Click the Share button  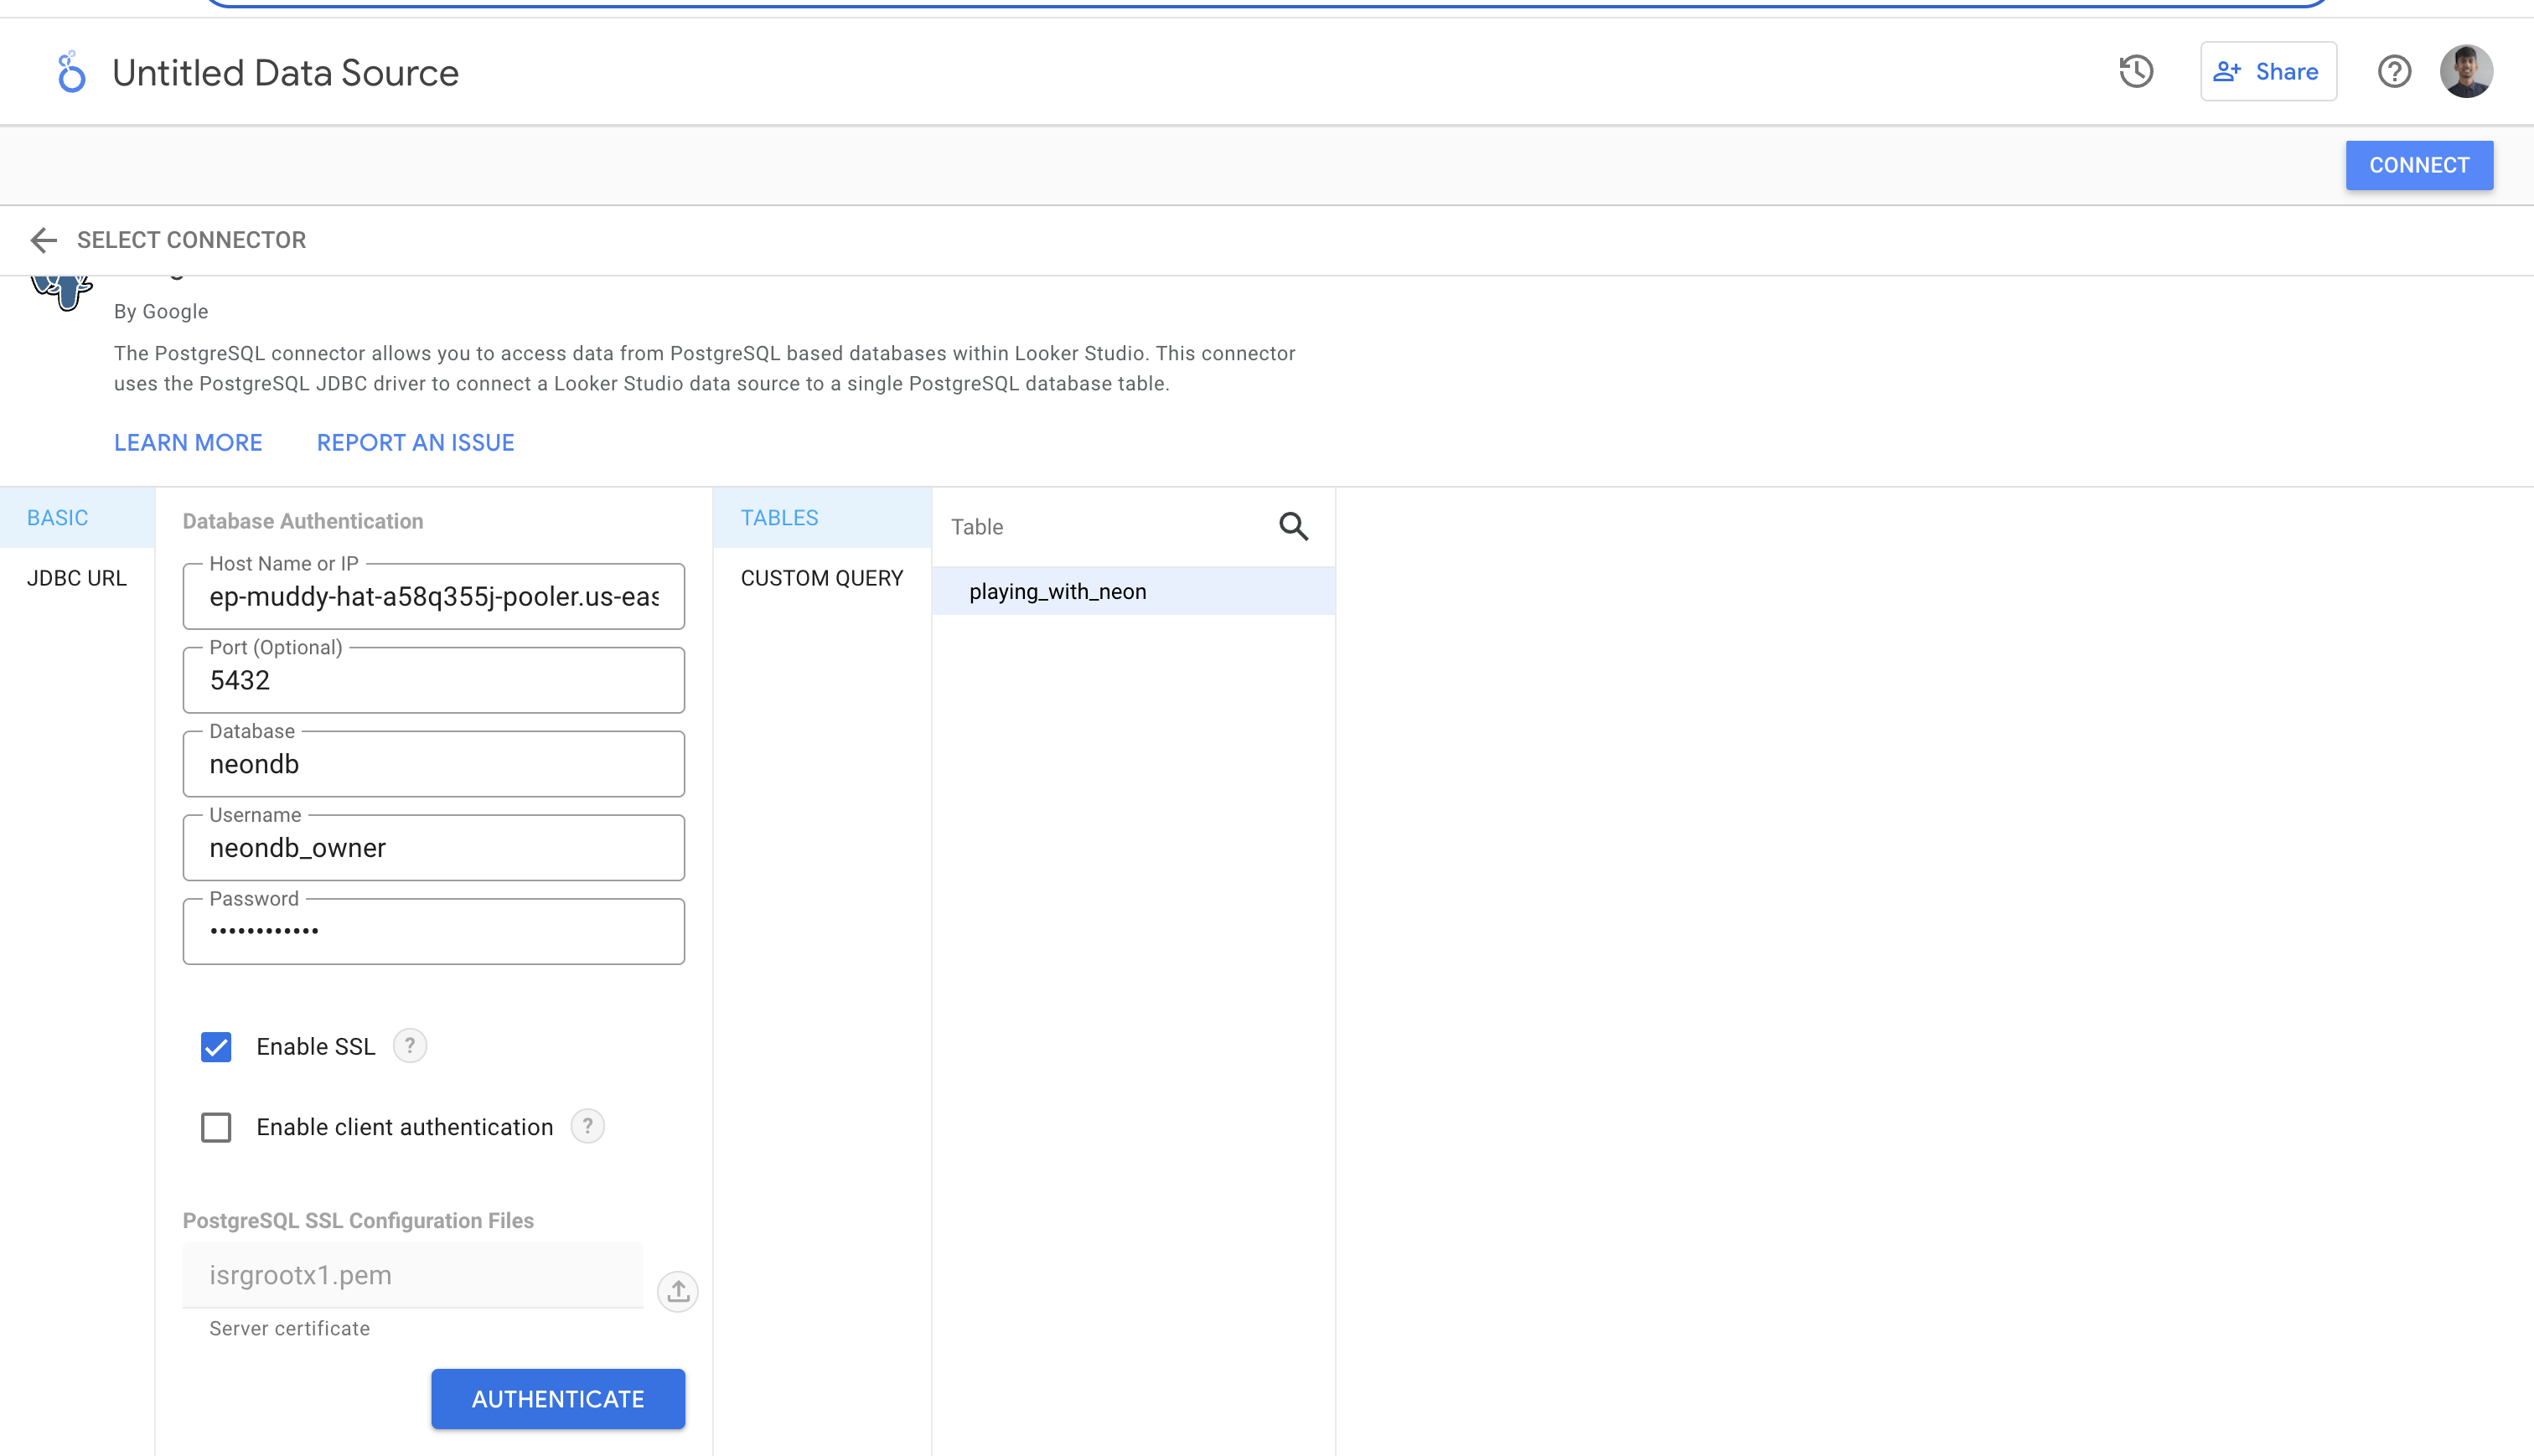[x=2268, y=71]
